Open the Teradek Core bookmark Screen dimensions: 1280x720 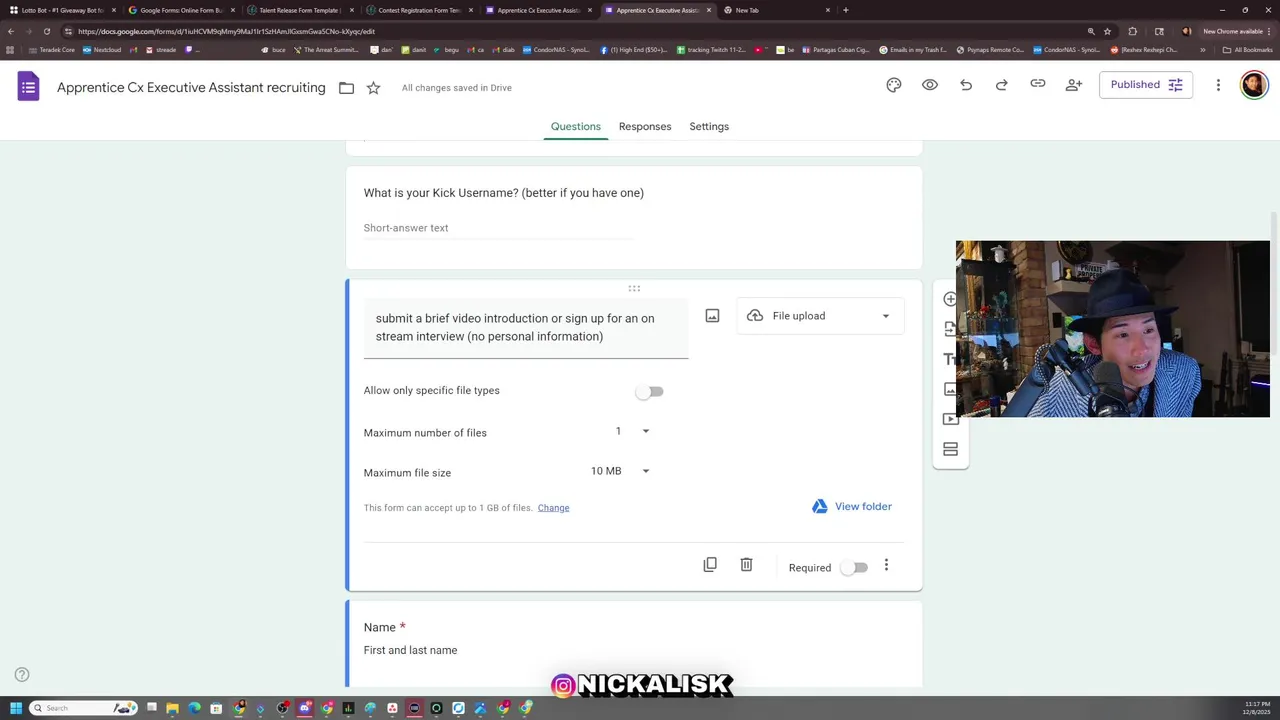click(52, 50)
